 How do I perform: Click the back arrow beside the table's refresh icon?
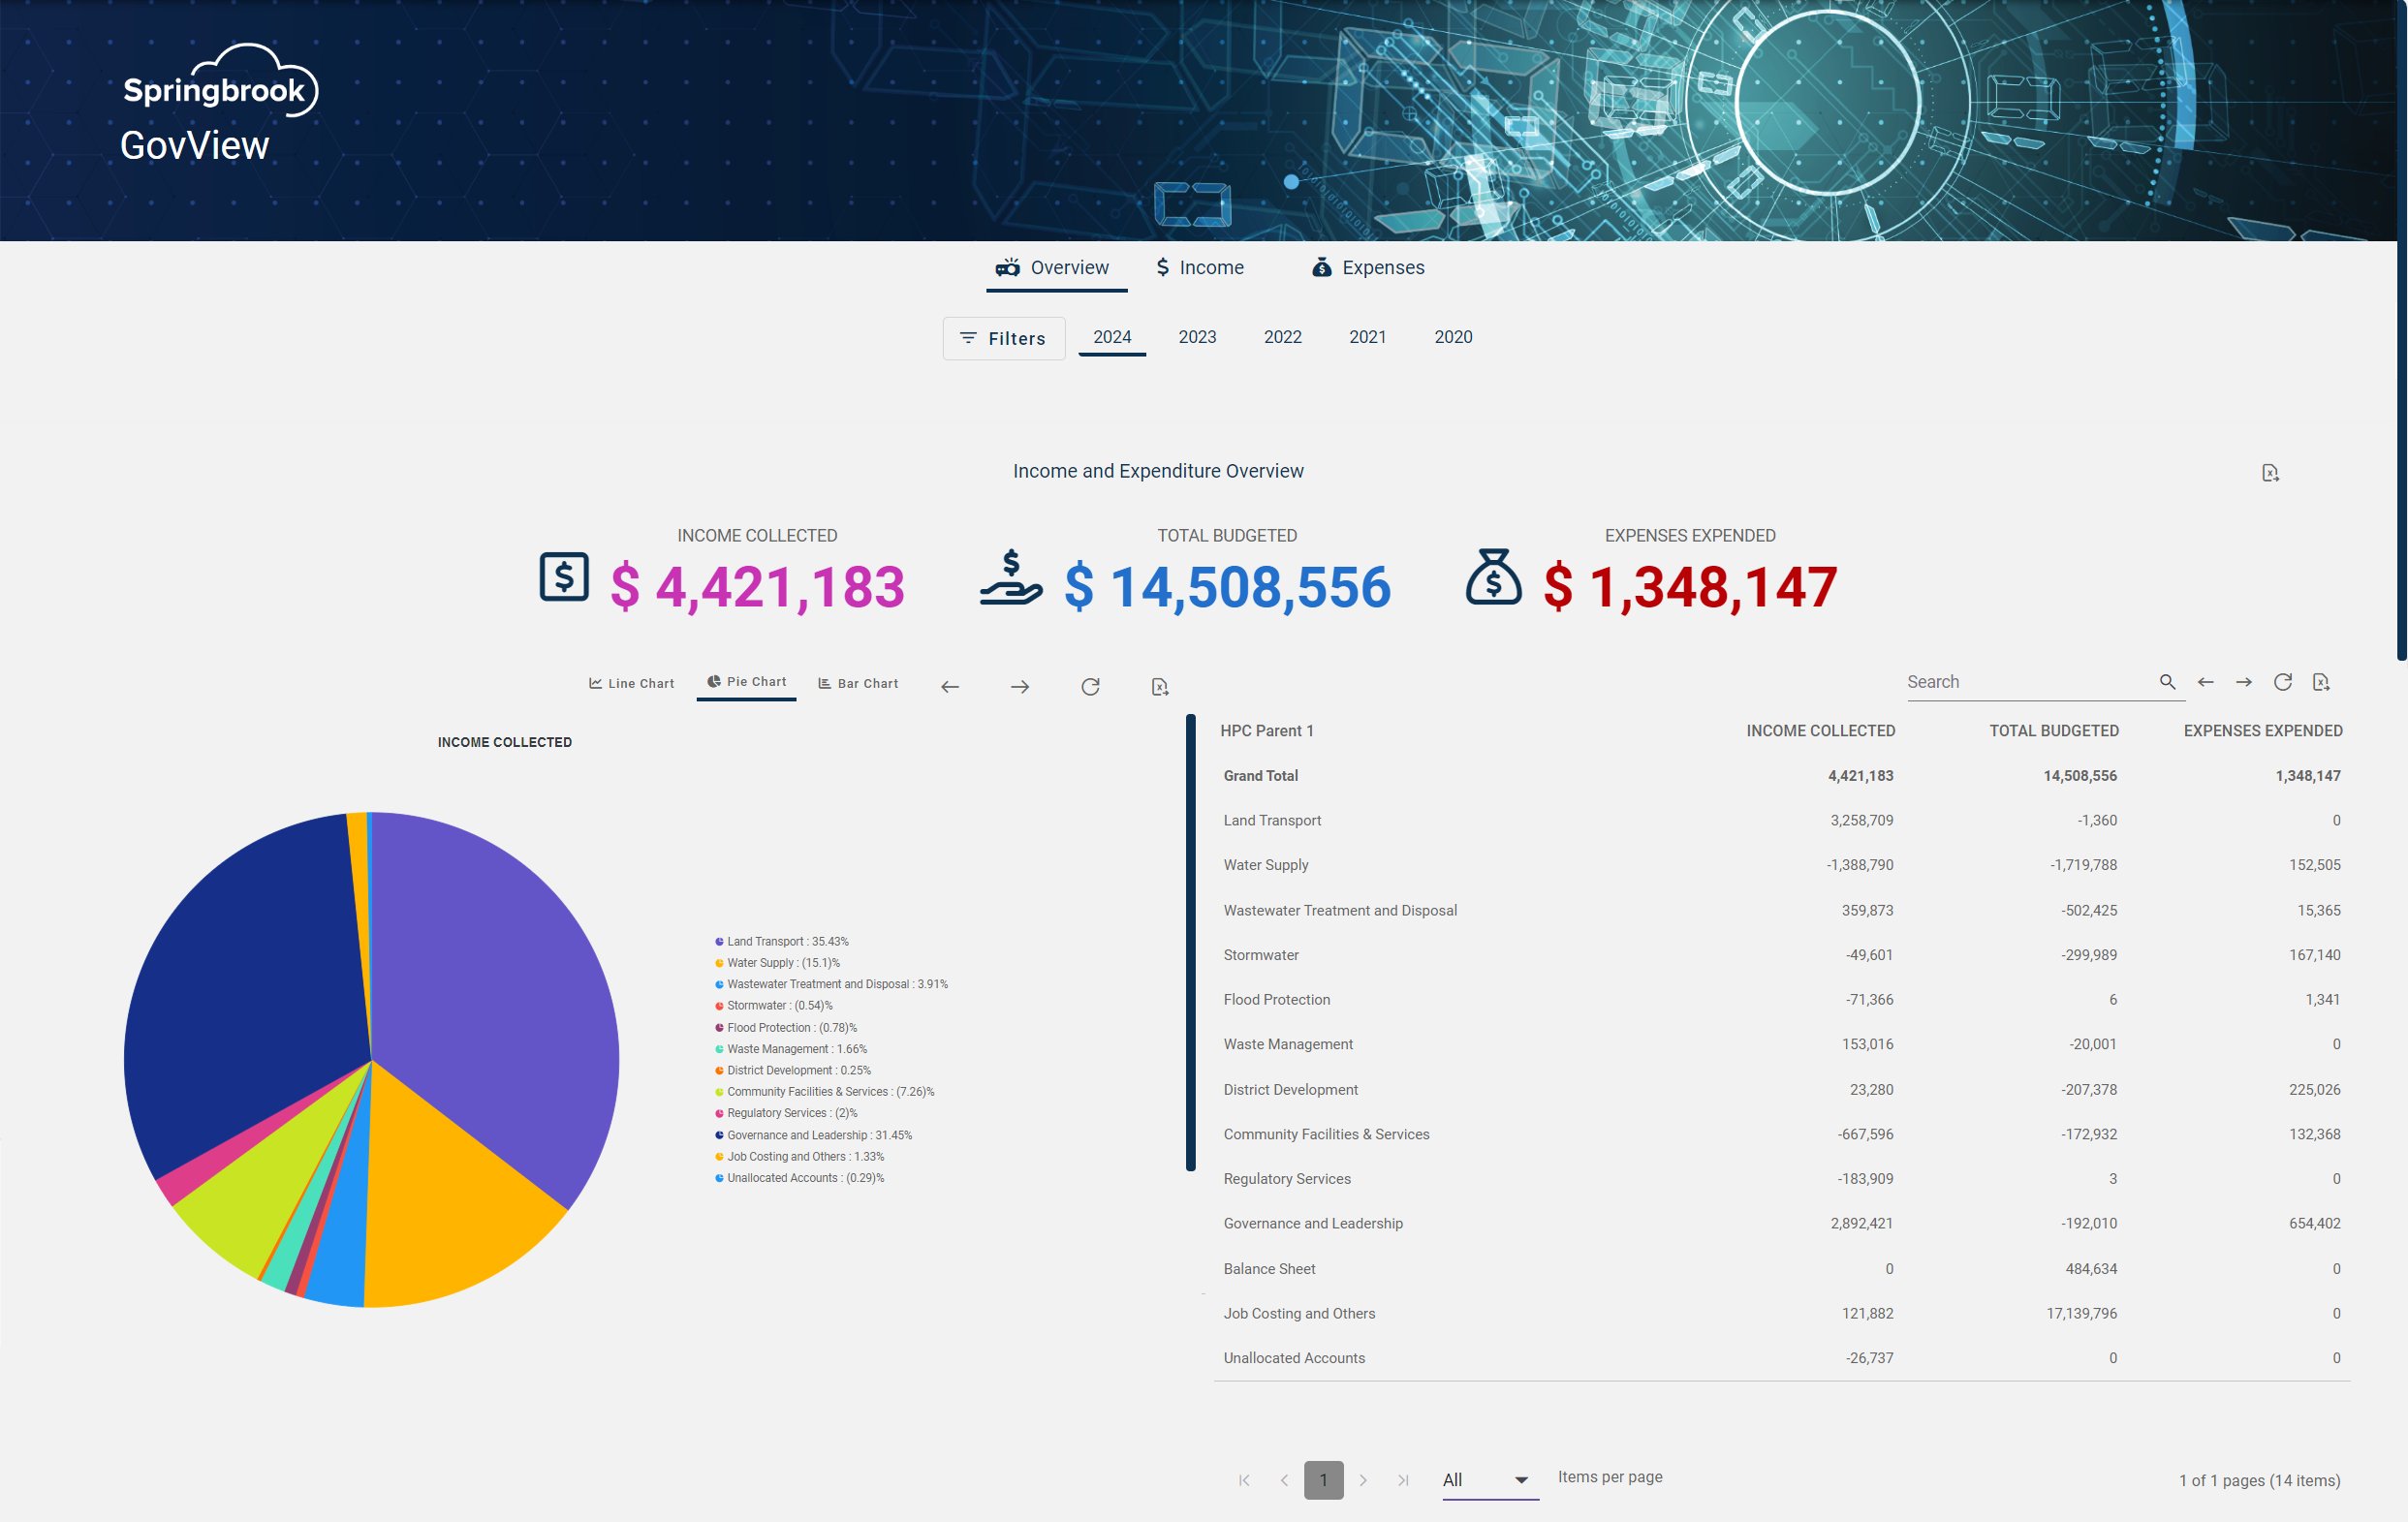pos(2205,681)
